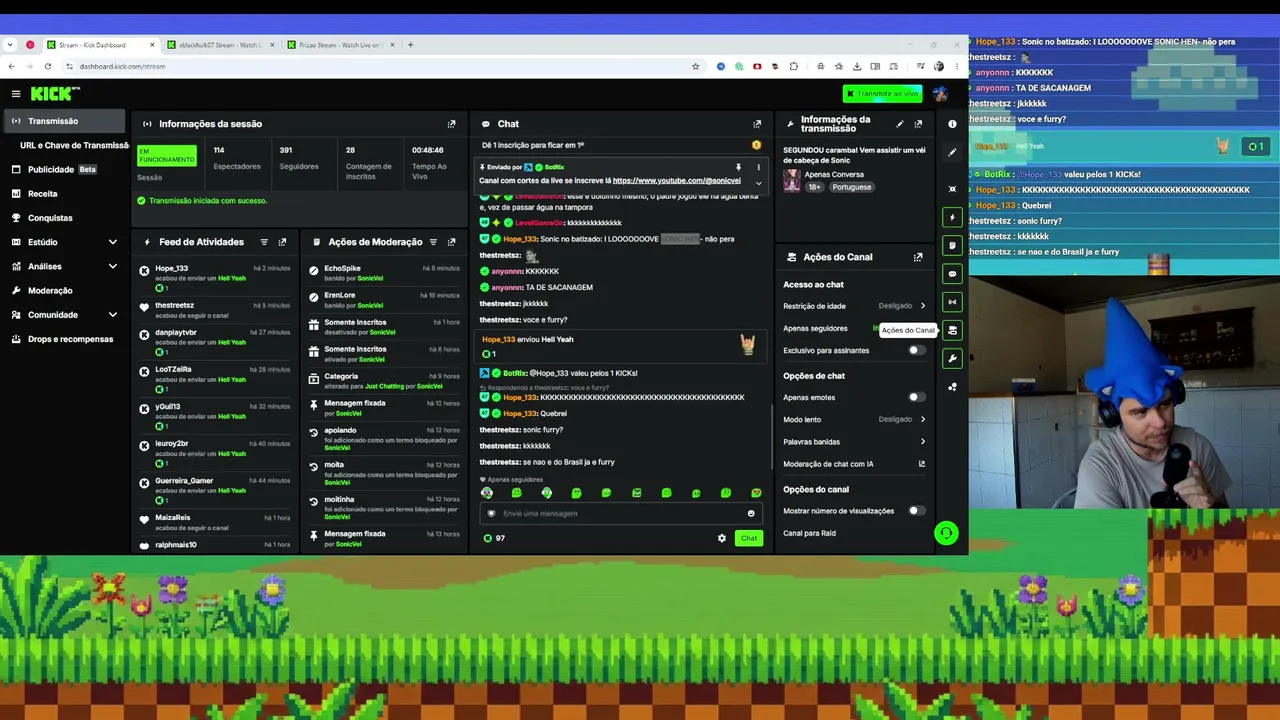Screen dimensions: 1280x720
Task: Open the user avatar menu
Action: (940, 94)
